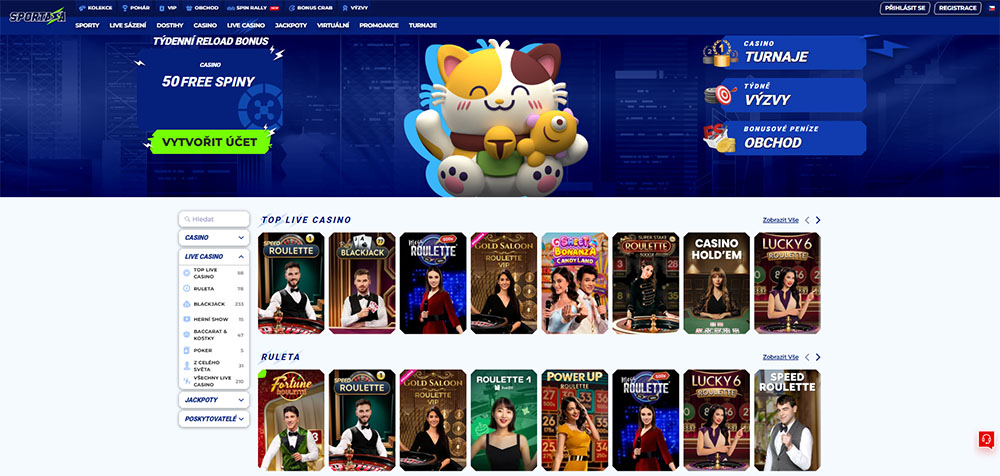Show previous games in Ruleta row
This screenshot has height=476, width=1000.
[x=807, y=357]
